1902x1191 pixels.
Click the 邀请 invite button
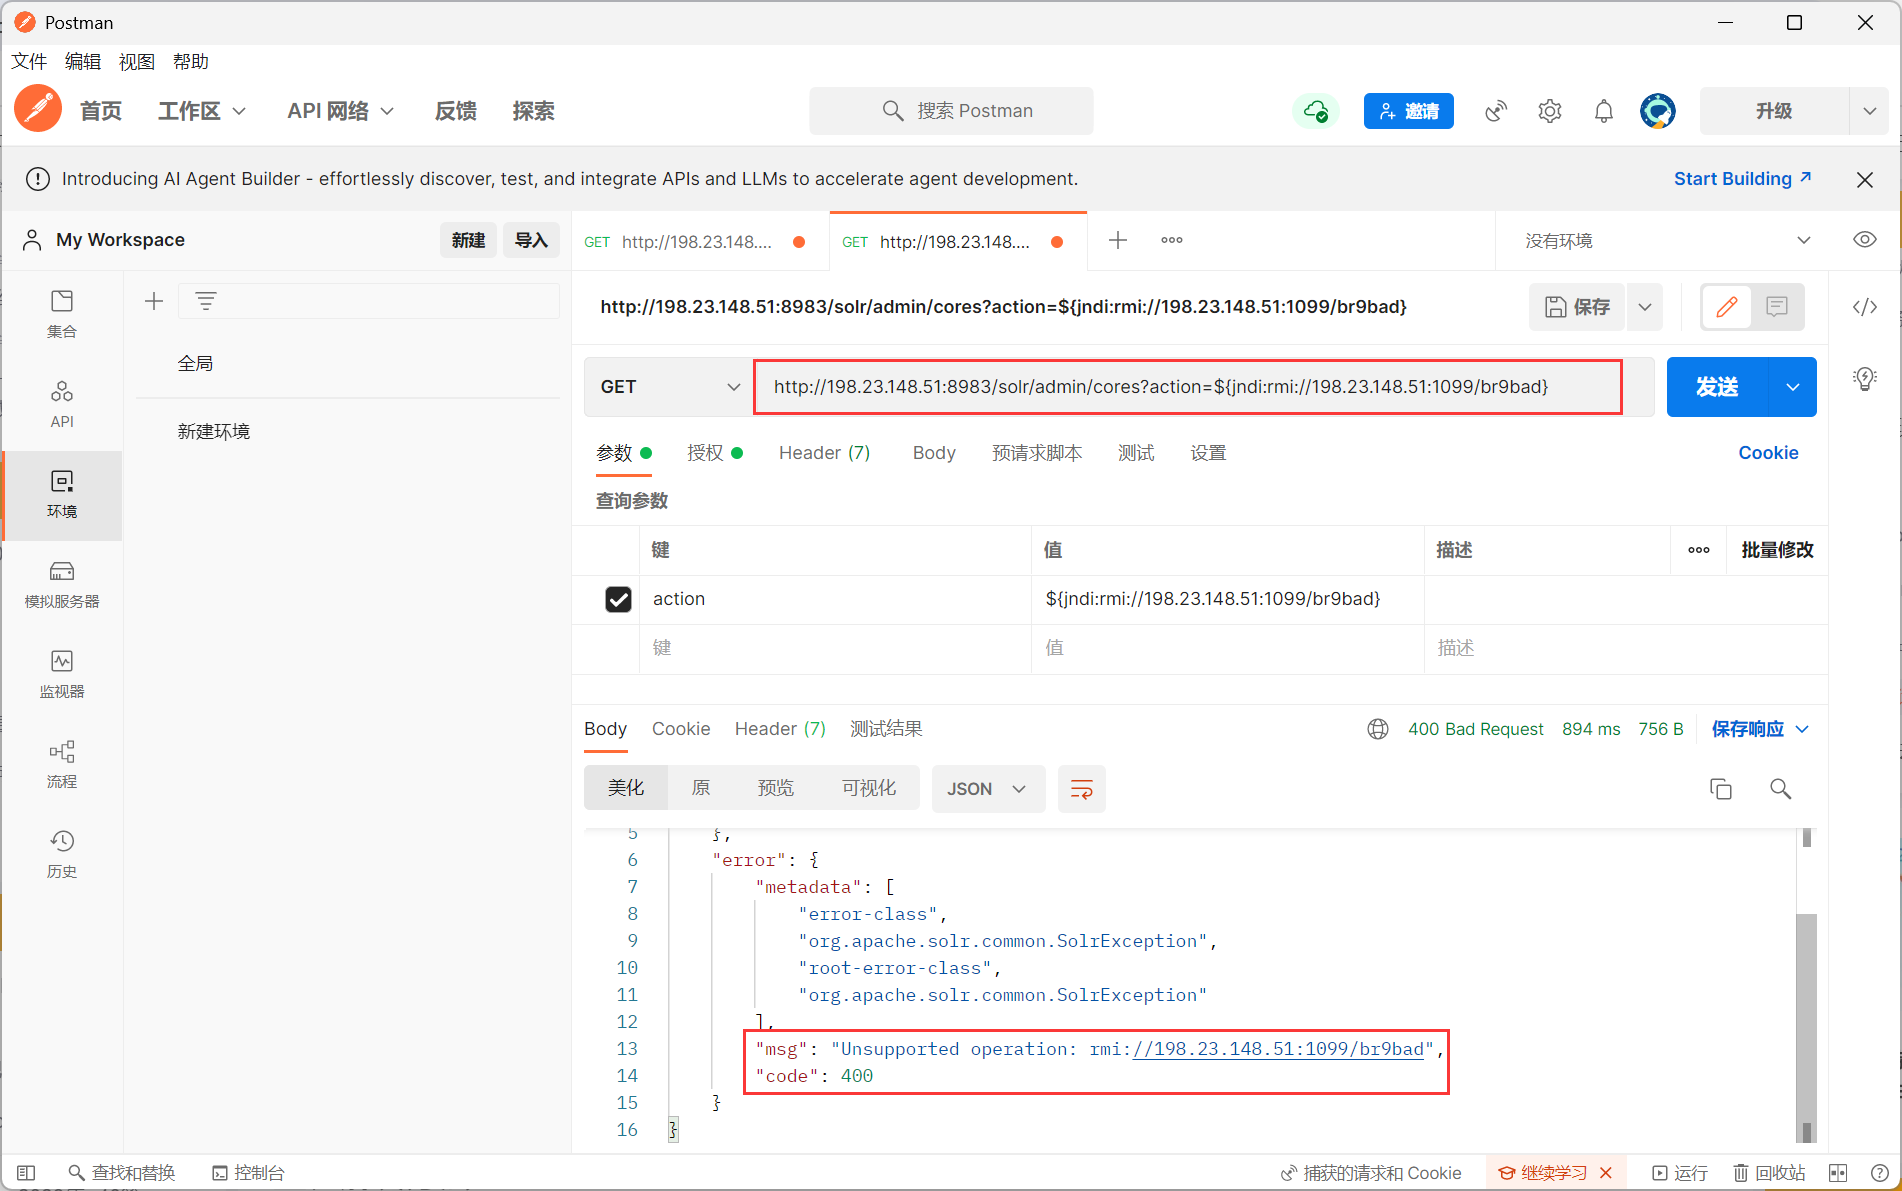click(1409, 111)
